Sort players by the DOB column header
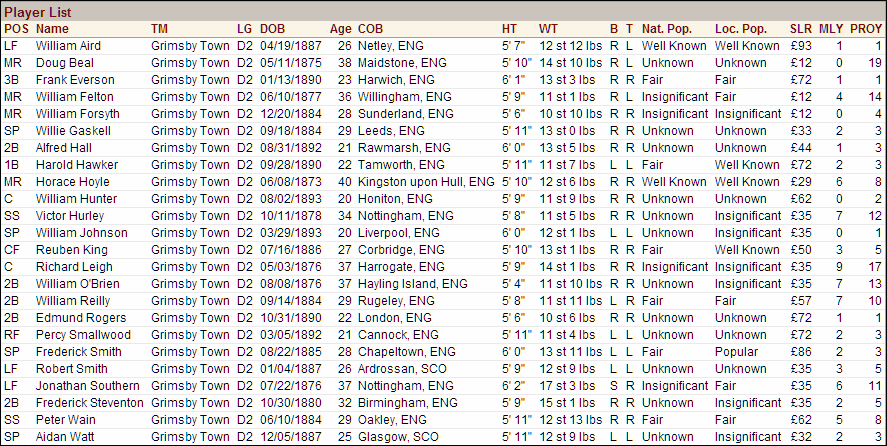Screen dimensions: 887x446 (x=272, y=29)
